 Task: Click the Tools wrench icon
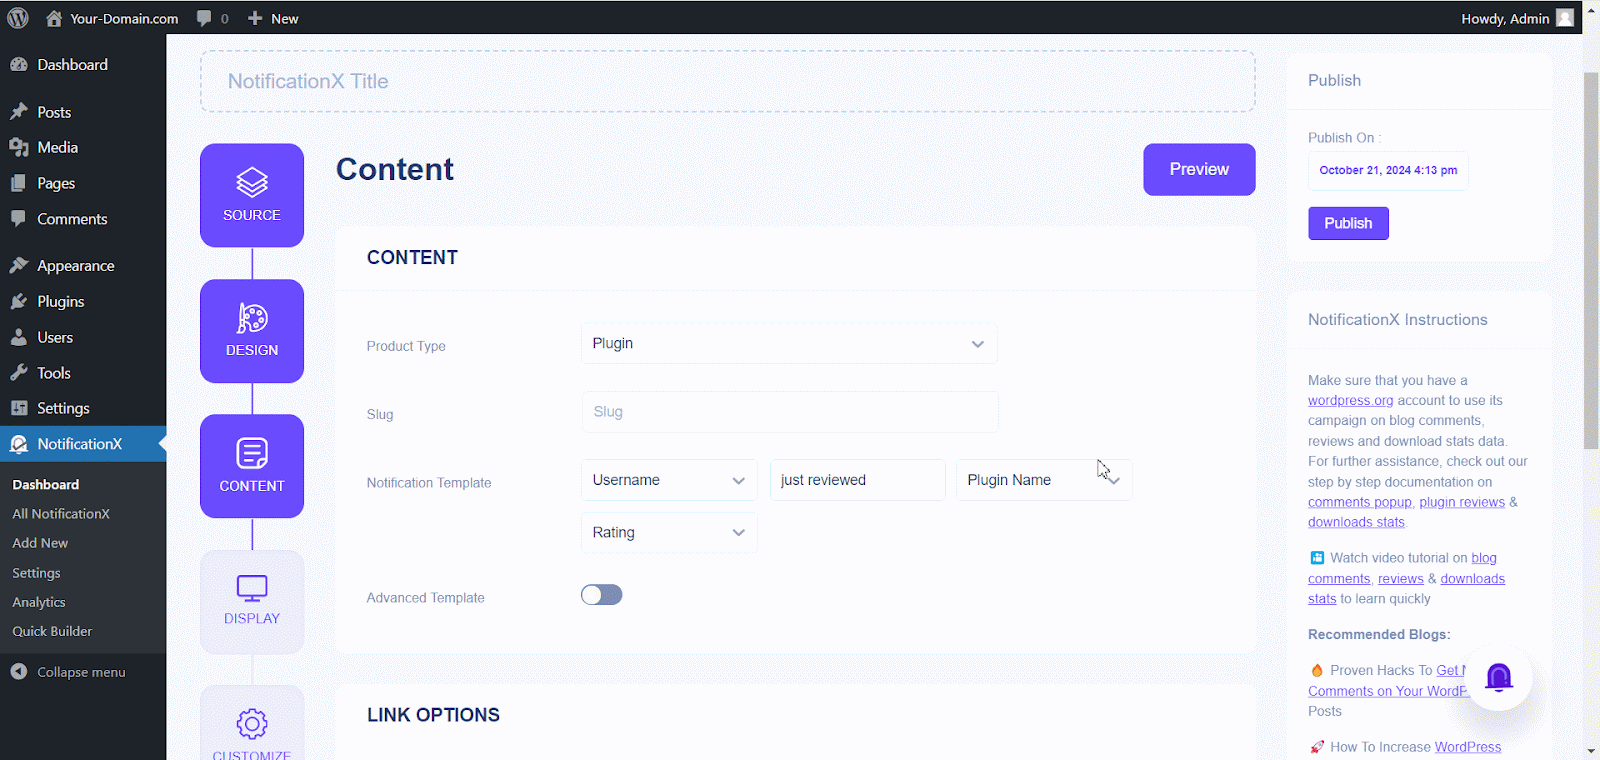[x=19, y=372]
